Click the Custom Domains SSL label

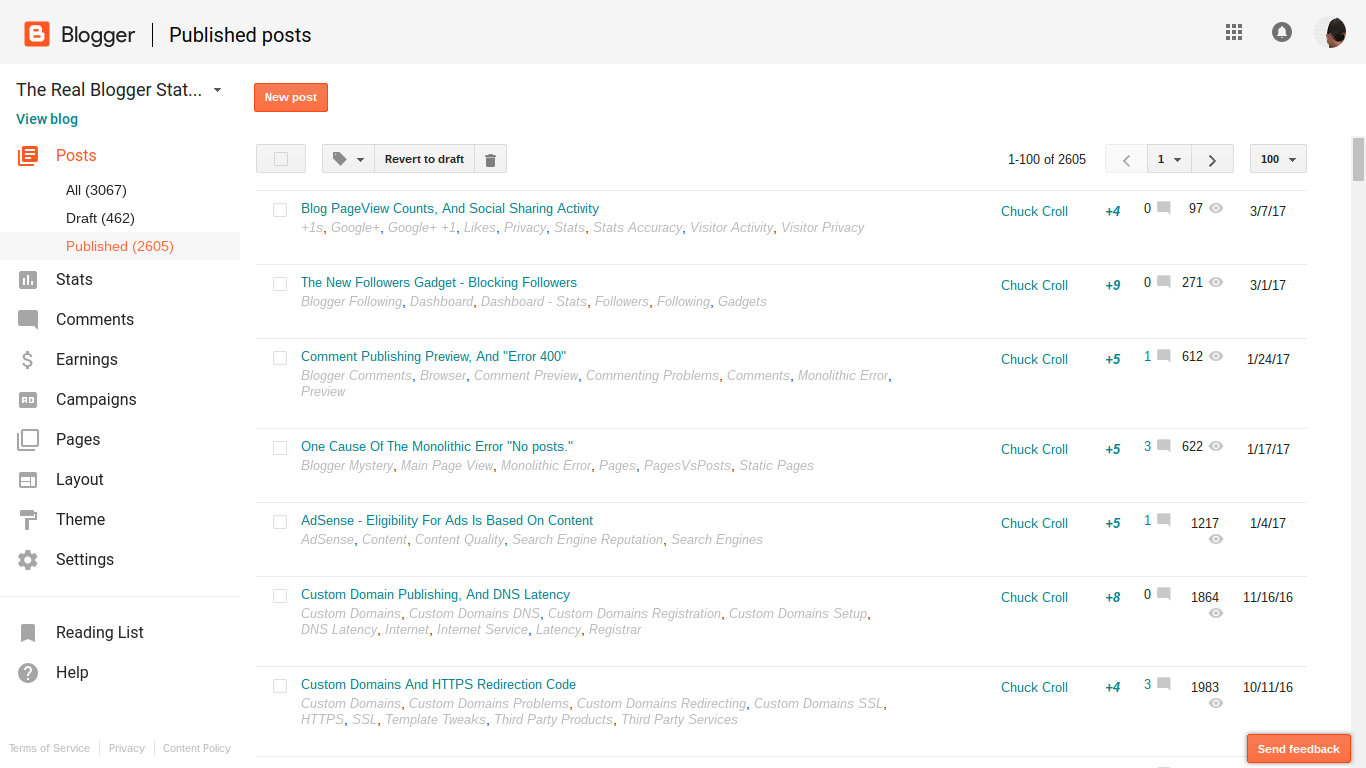818,704
